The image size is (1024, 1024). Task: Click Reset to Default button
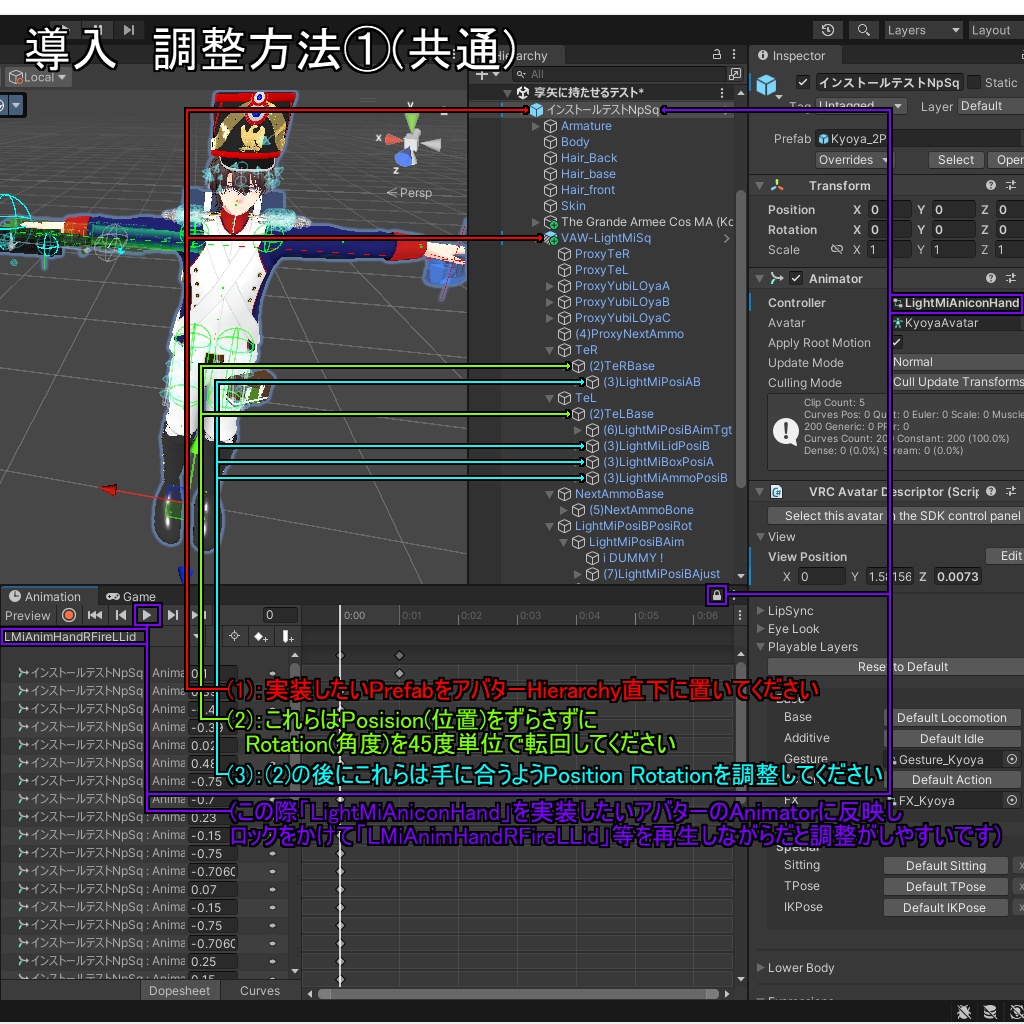(896, 667)
